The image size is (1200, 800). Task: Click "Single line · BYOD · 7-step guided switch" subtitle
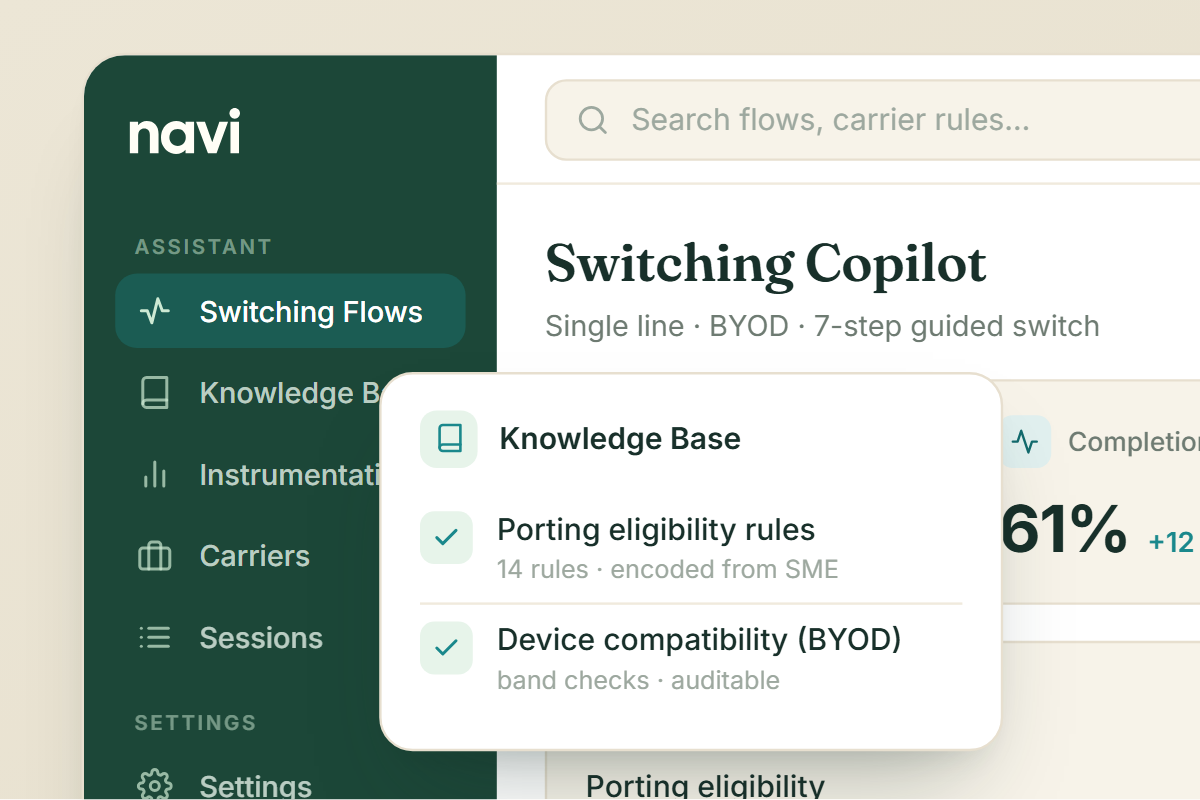[822, 326]
